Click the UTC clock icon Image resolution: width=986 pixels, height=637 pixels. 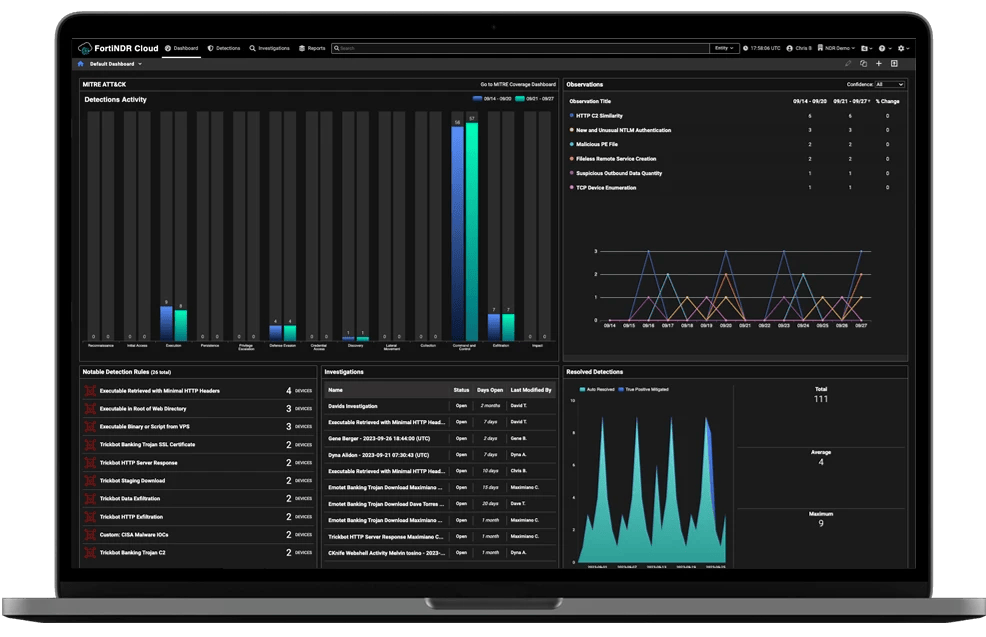746,48
